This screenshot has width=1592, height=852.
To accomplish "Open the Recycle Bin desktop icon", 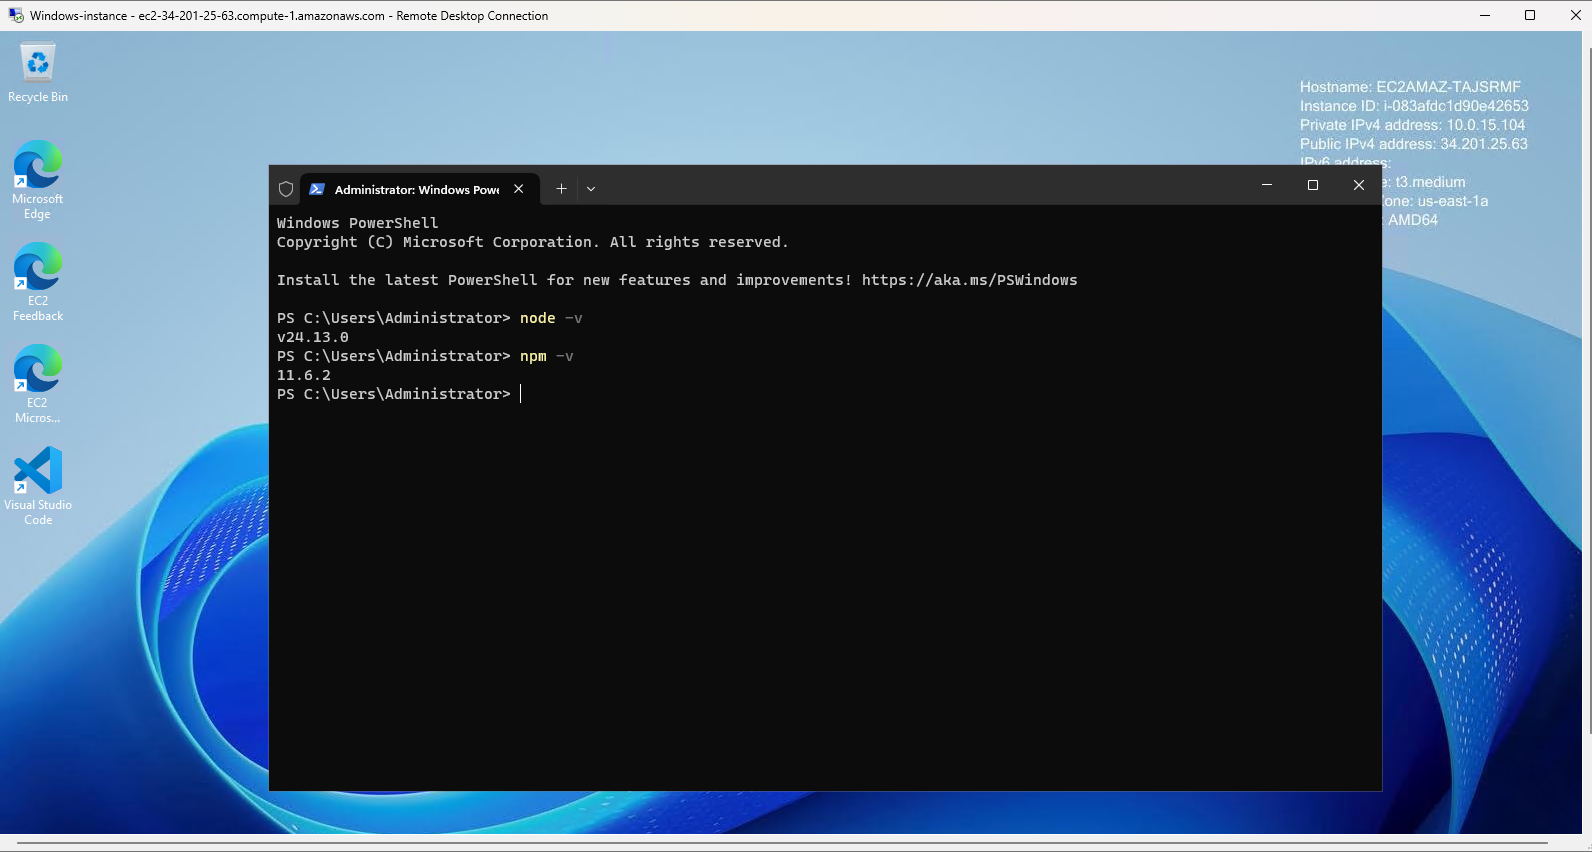I will (38, 72).
